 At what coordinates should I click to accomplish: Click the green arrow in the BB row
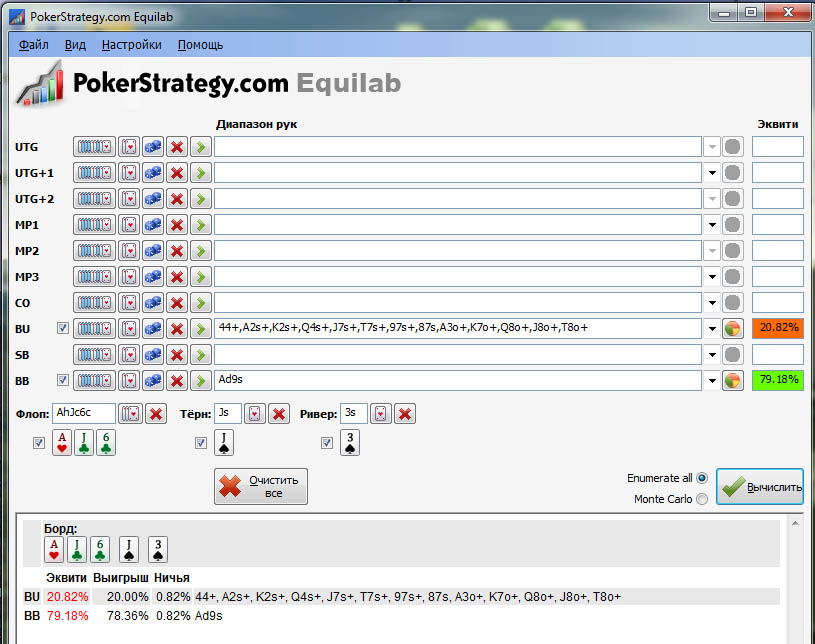[201, 381]
